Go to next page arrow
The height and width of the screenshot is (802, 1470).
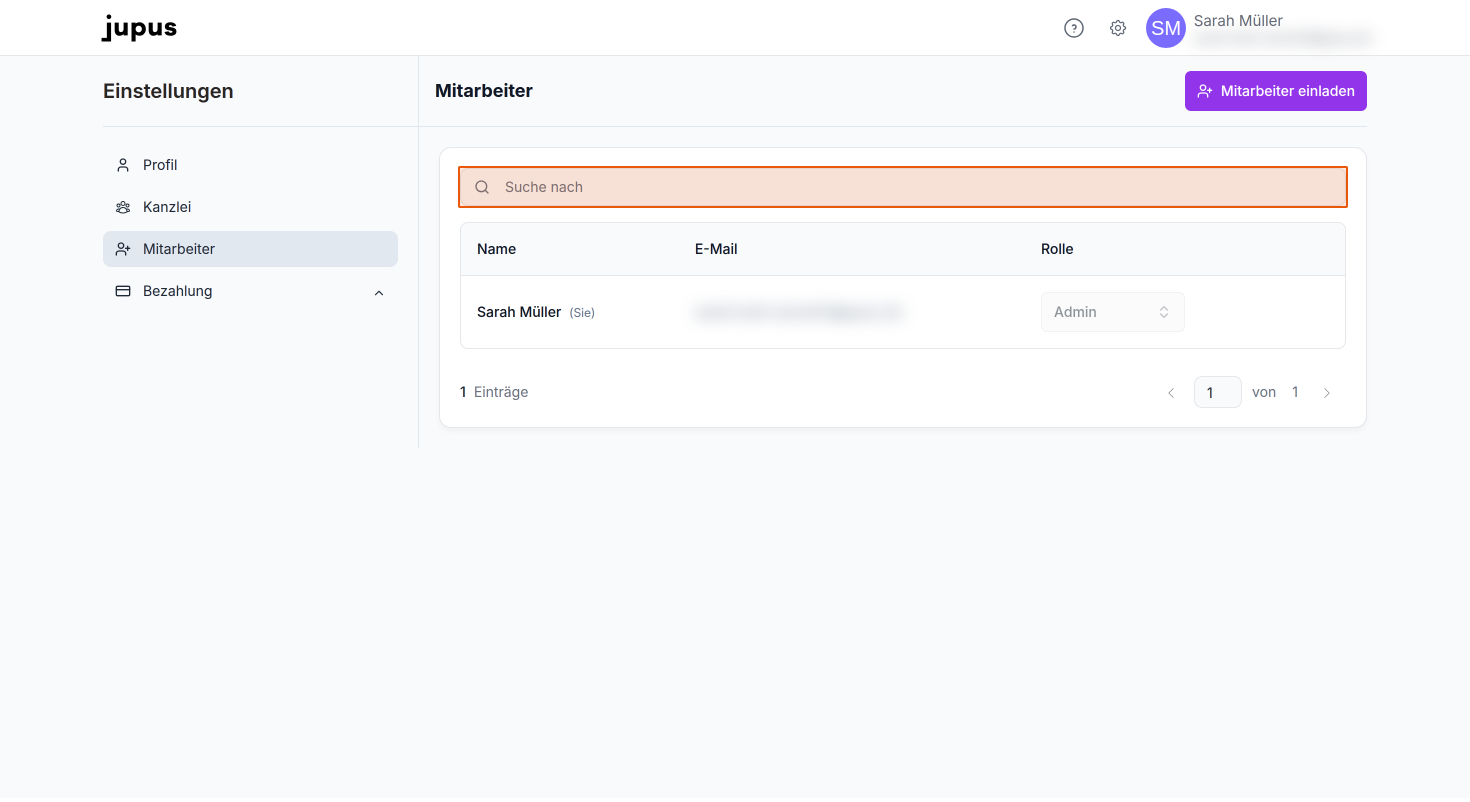coord(1327,393)
